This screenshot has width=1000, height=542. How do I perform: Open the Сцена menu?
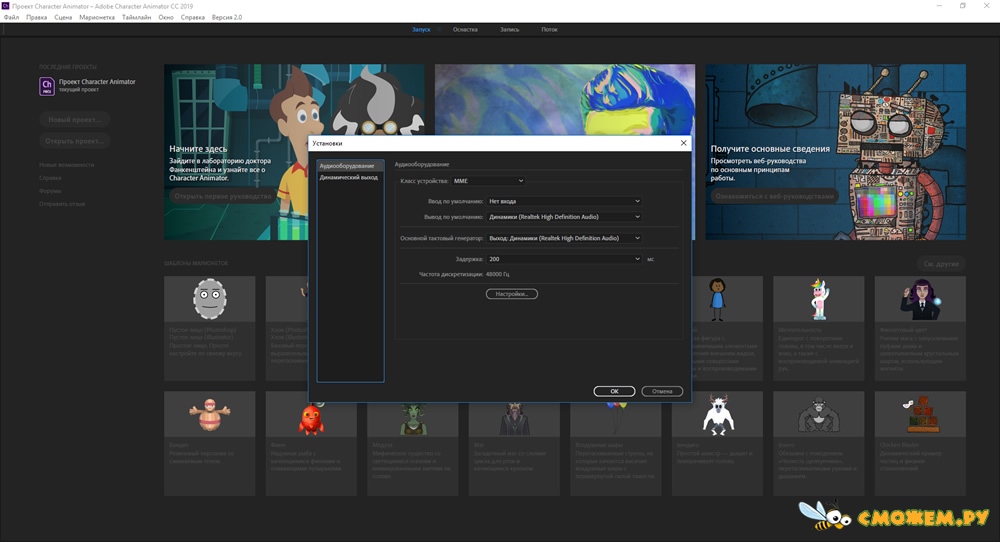click(63, 17)
